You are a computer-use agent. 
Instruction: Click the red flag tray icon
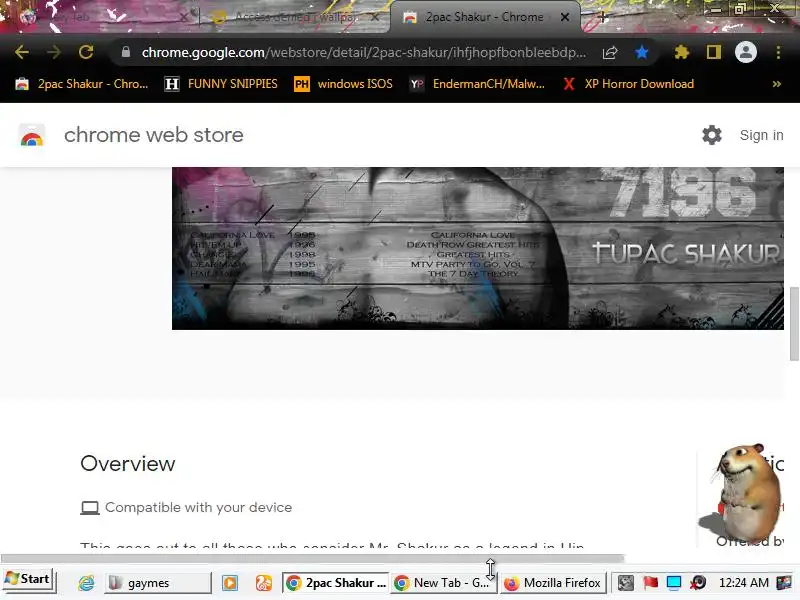(x=650, y=582)
